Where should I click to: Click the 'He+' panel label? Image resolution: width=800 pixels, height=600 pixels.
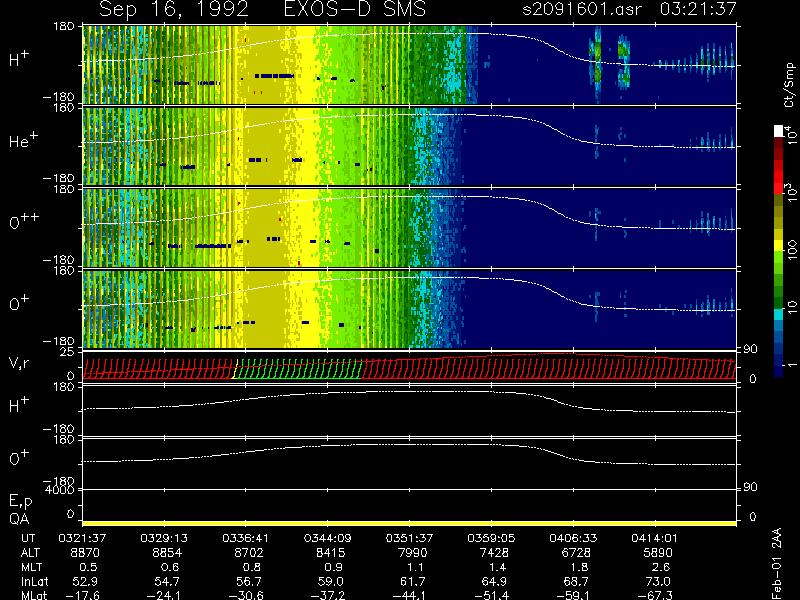point(23,140)
